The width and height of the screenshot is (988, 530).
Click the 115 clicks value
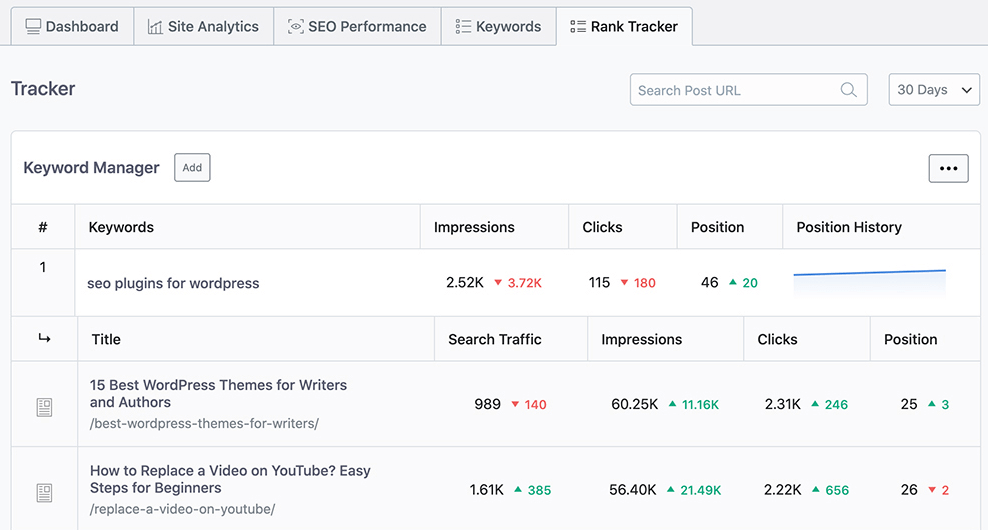599,282
